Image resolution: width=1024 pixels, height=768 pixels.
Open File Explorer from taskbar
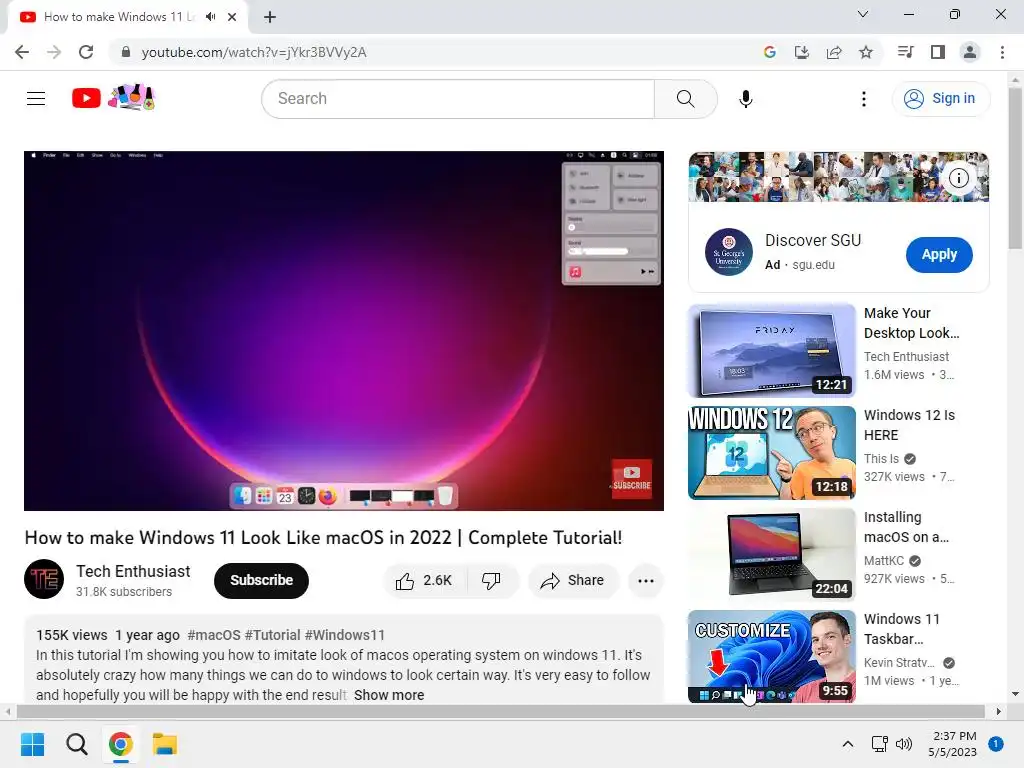165,744
